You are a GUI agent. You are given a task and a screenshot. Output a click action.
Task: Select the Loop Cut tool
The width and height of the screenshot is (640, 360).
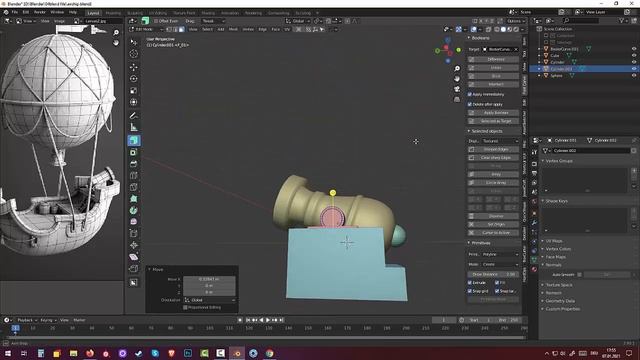tap(133, 176)
